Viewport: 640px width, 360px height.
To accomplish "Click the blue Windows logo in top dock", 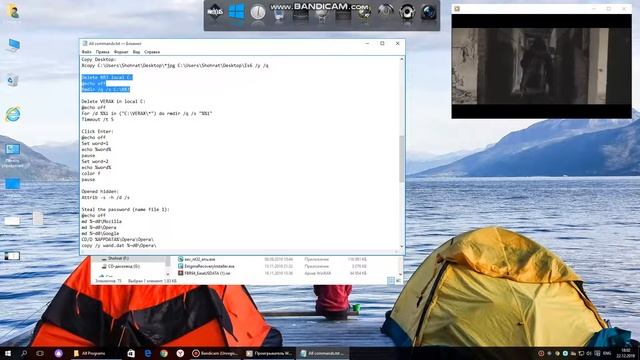I will click(236, 12).
